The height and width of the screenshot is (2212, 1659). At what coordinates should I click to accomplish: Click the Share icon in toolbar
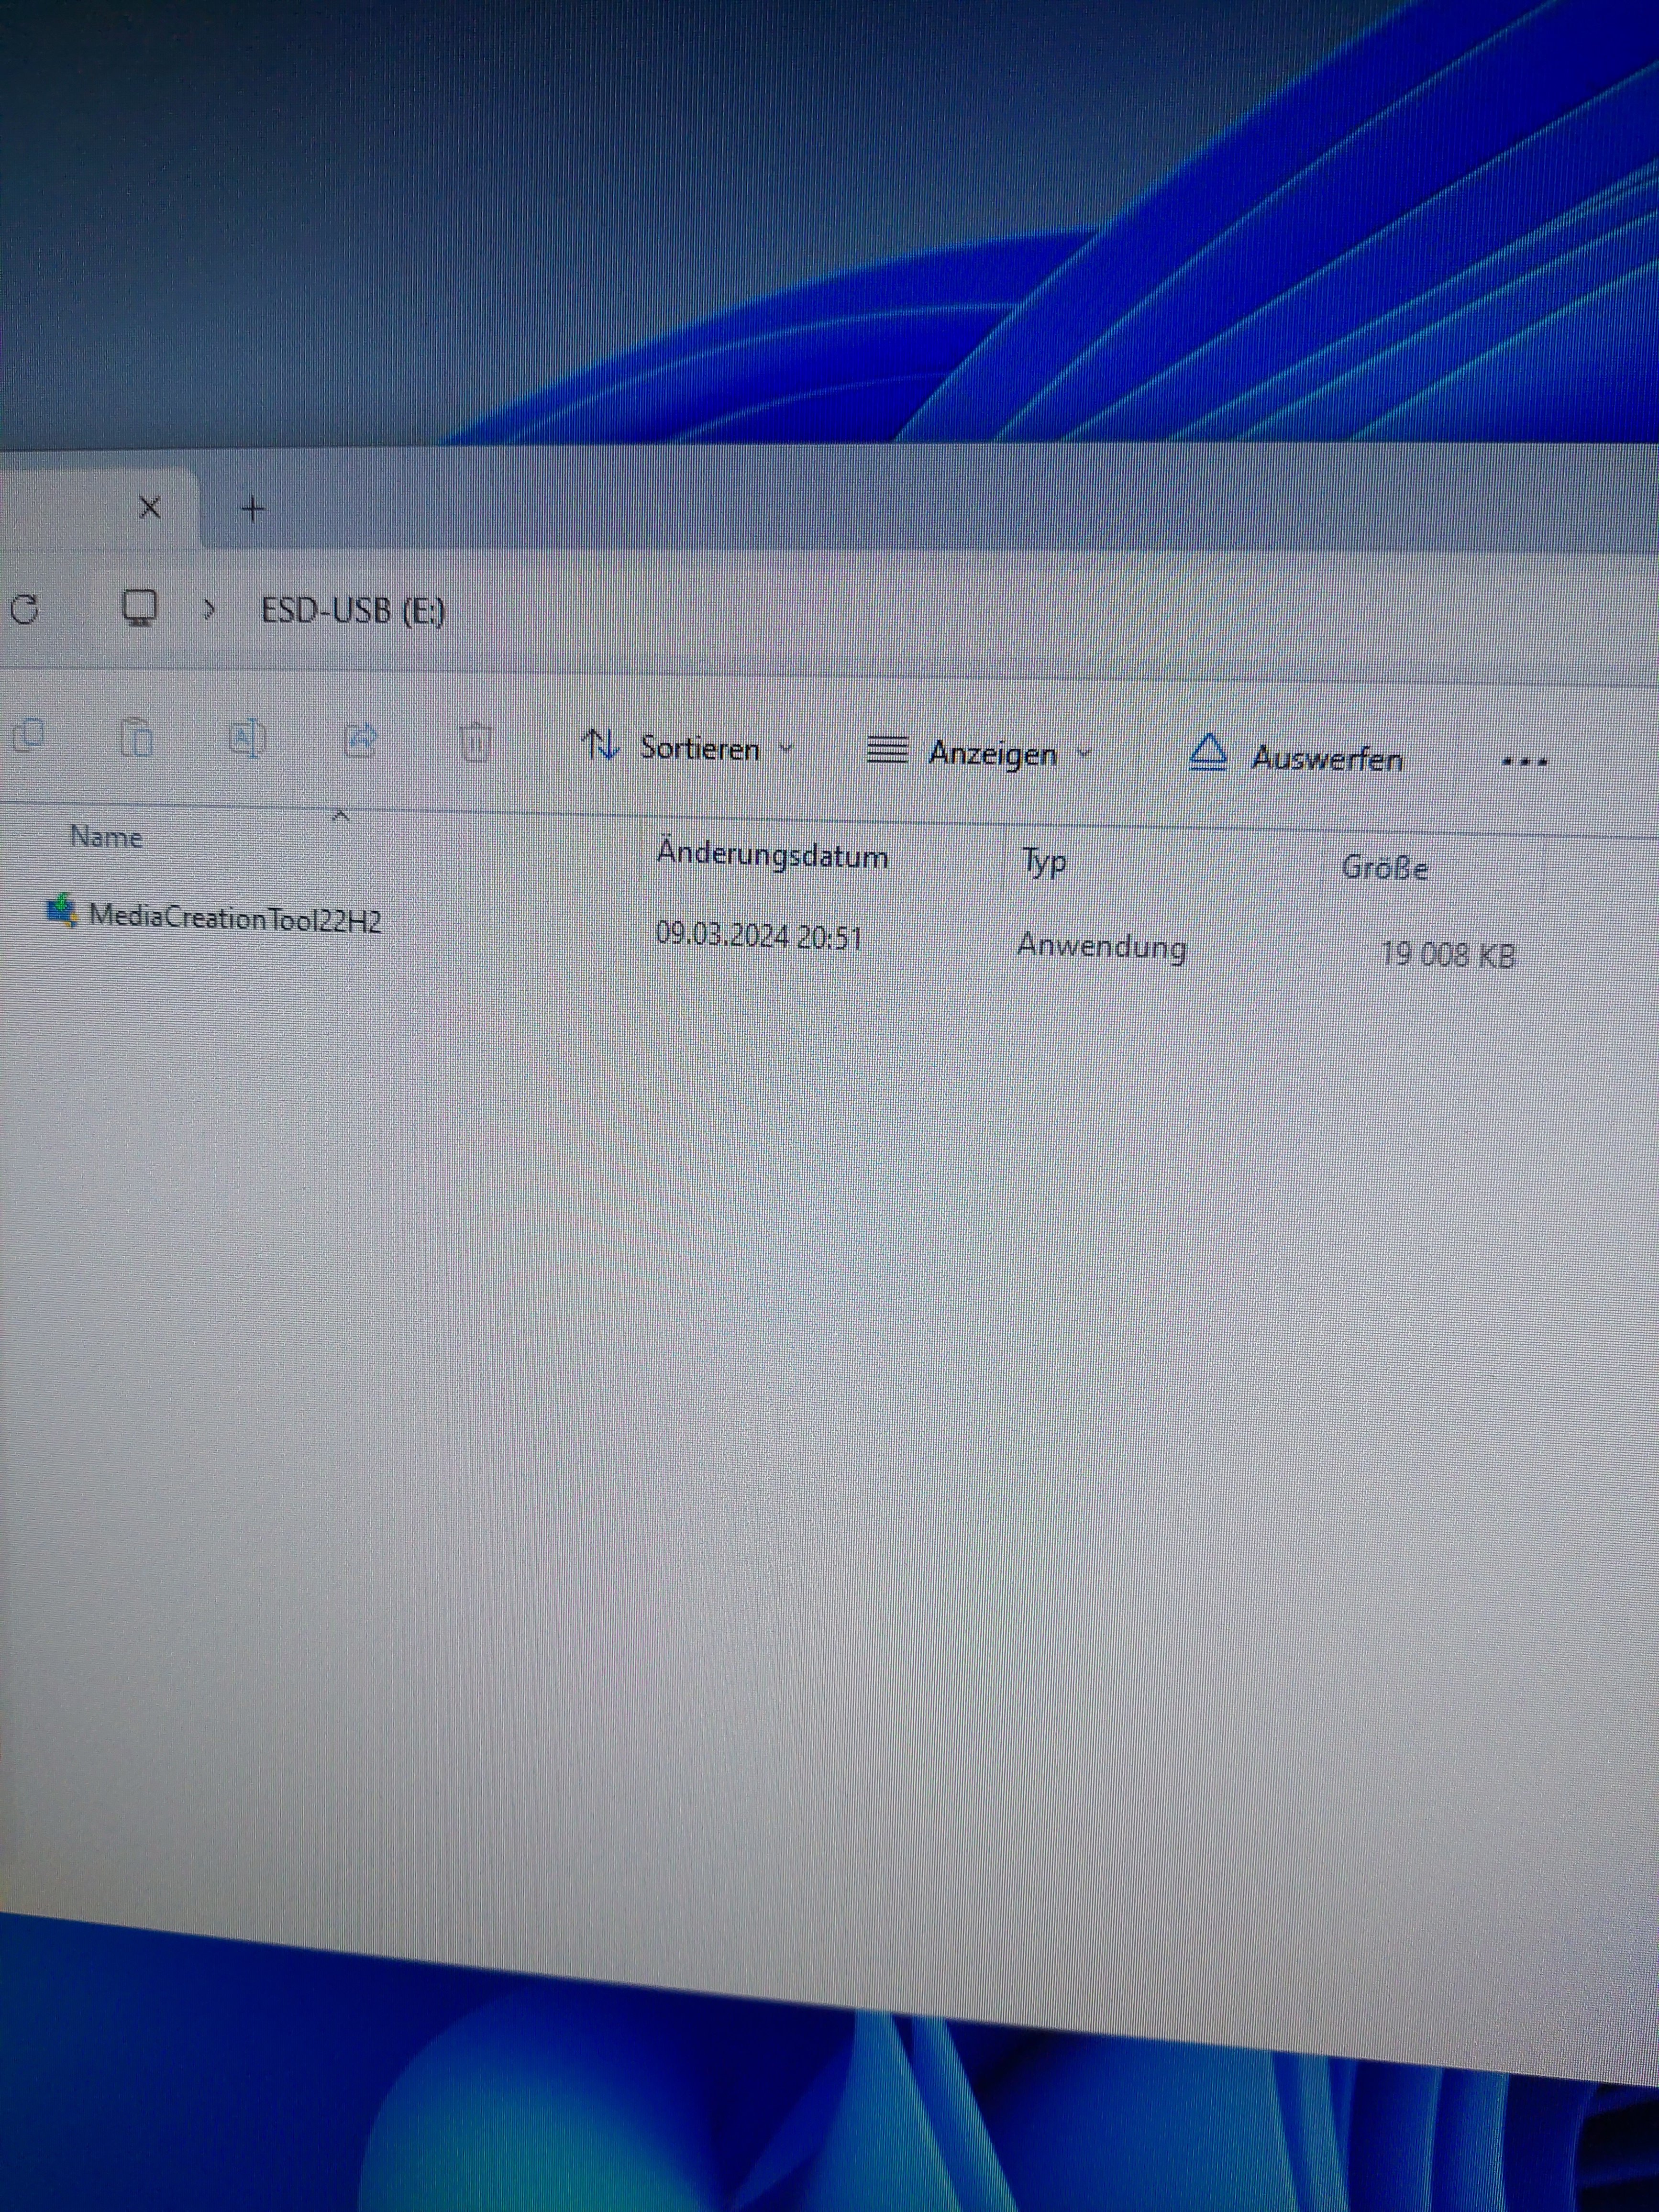360,740
